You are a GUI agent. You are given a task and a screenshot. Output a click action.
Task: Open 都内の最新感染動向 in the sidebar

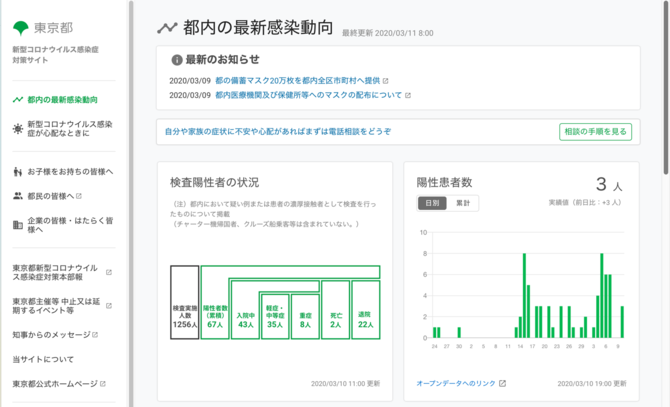[62, 100]
